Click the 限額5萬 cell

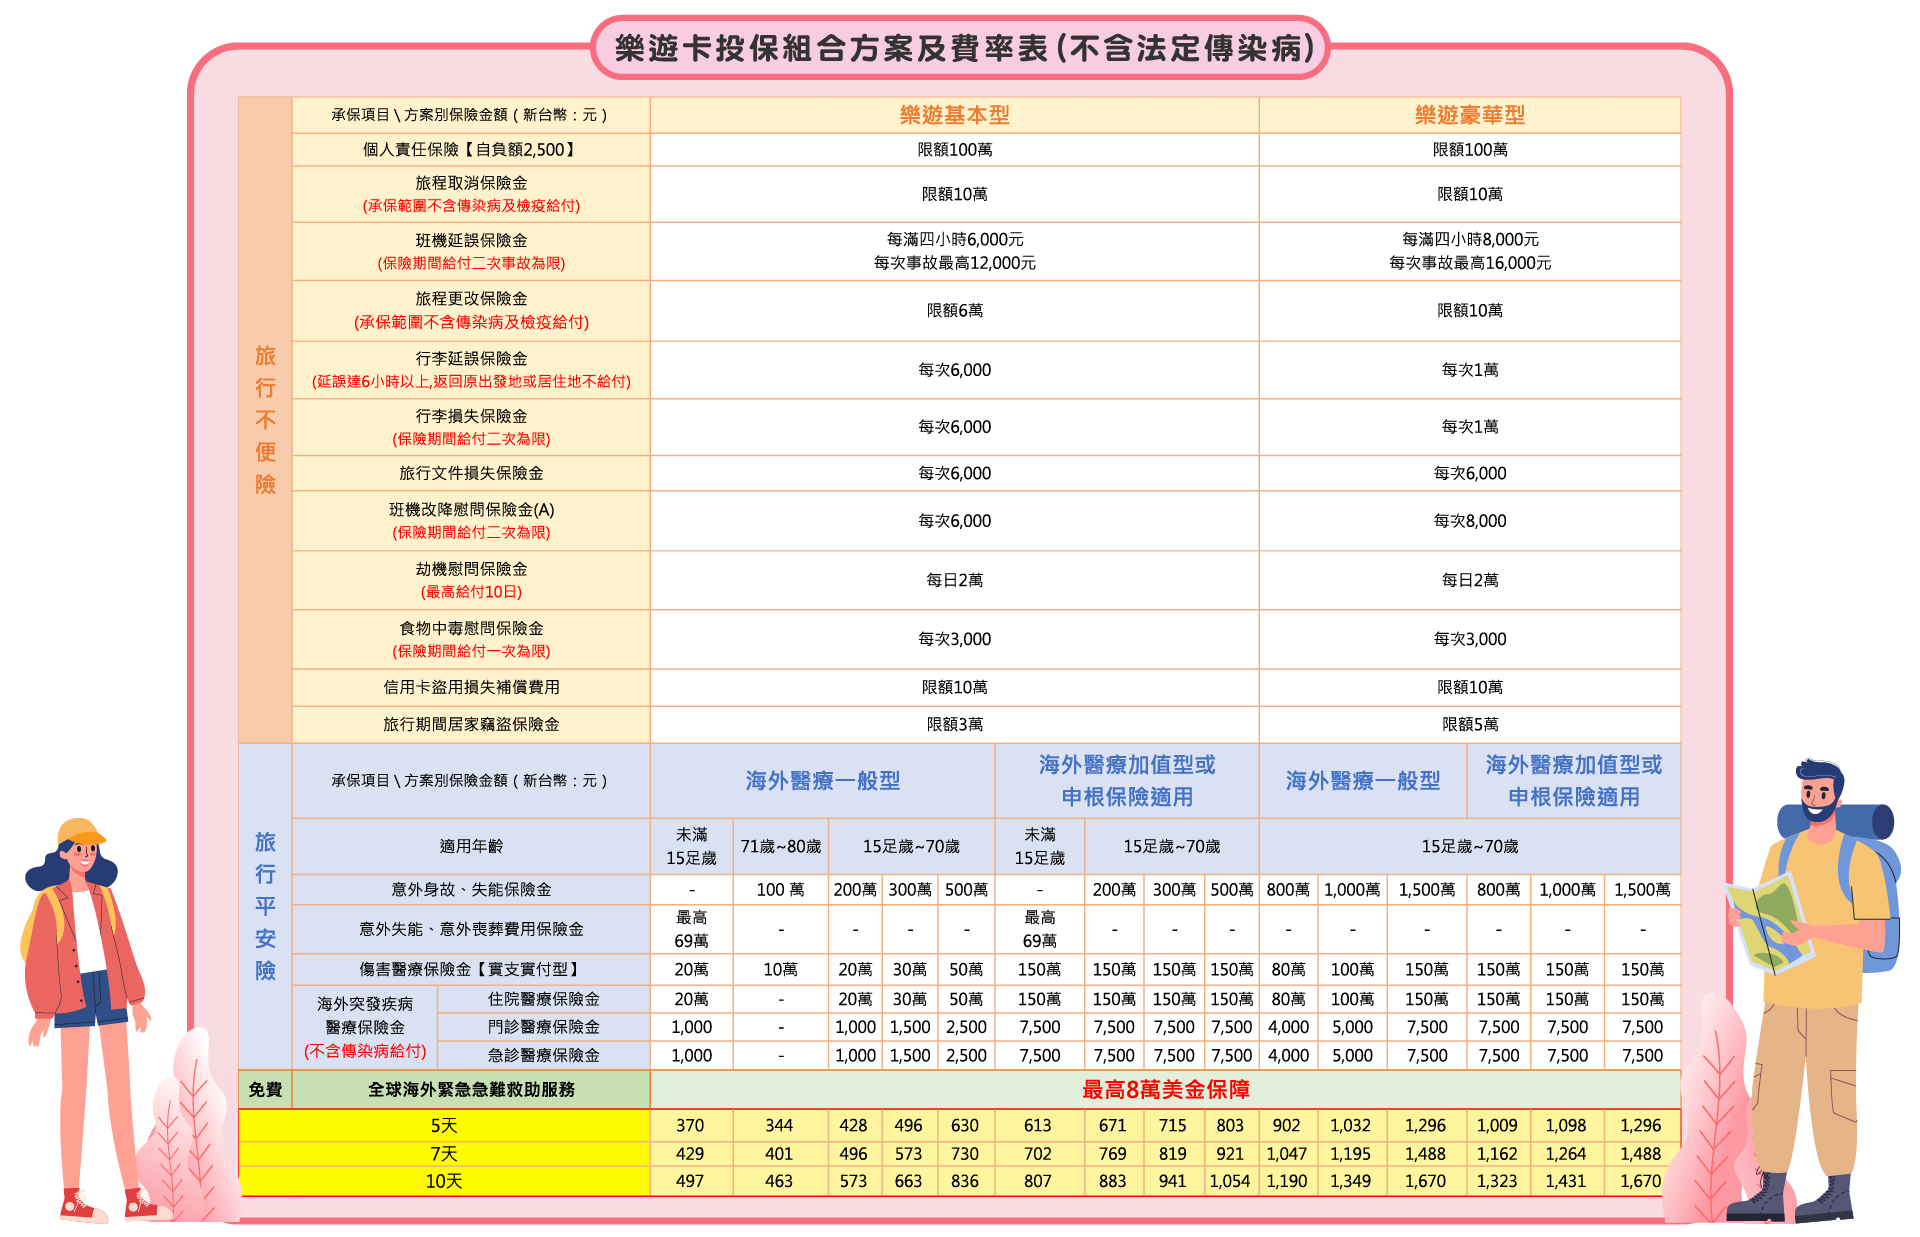(1469, 724)
